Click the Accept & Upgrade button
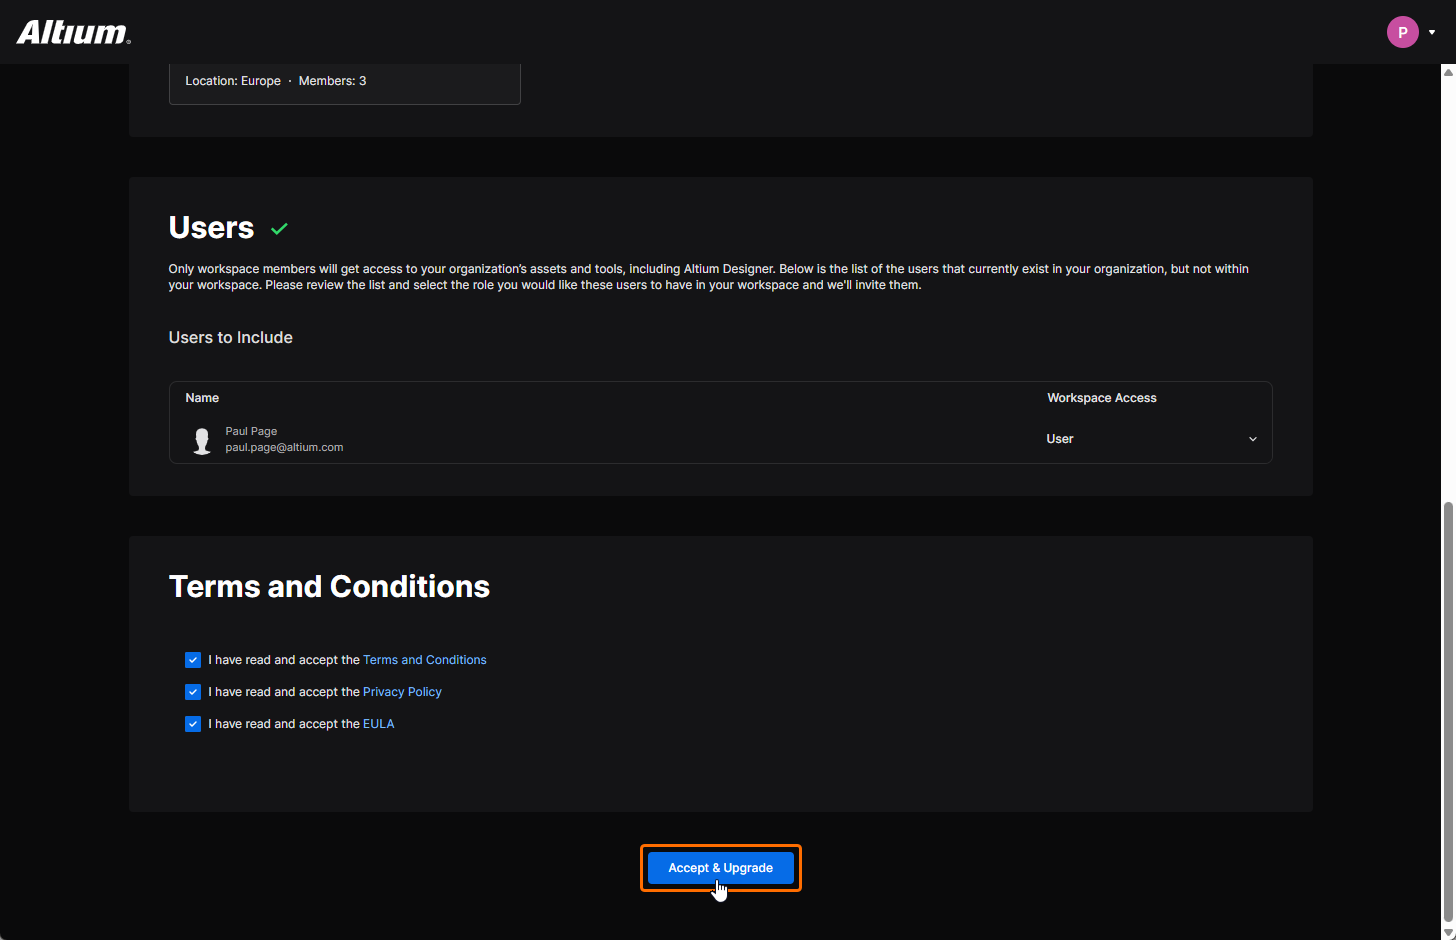 tap(721, 868)
